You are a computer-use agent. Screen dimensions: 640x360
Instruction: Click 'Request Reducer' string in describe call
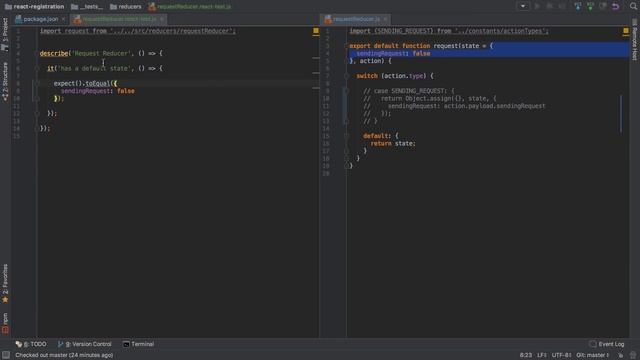click(102, 53)
